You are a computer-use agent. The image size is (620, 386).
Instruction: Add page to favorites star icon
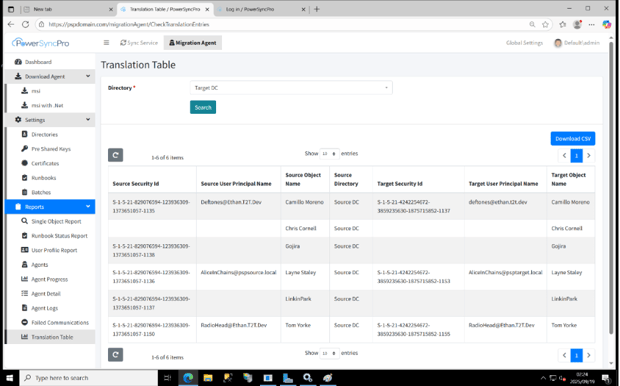tap(546, 24)
